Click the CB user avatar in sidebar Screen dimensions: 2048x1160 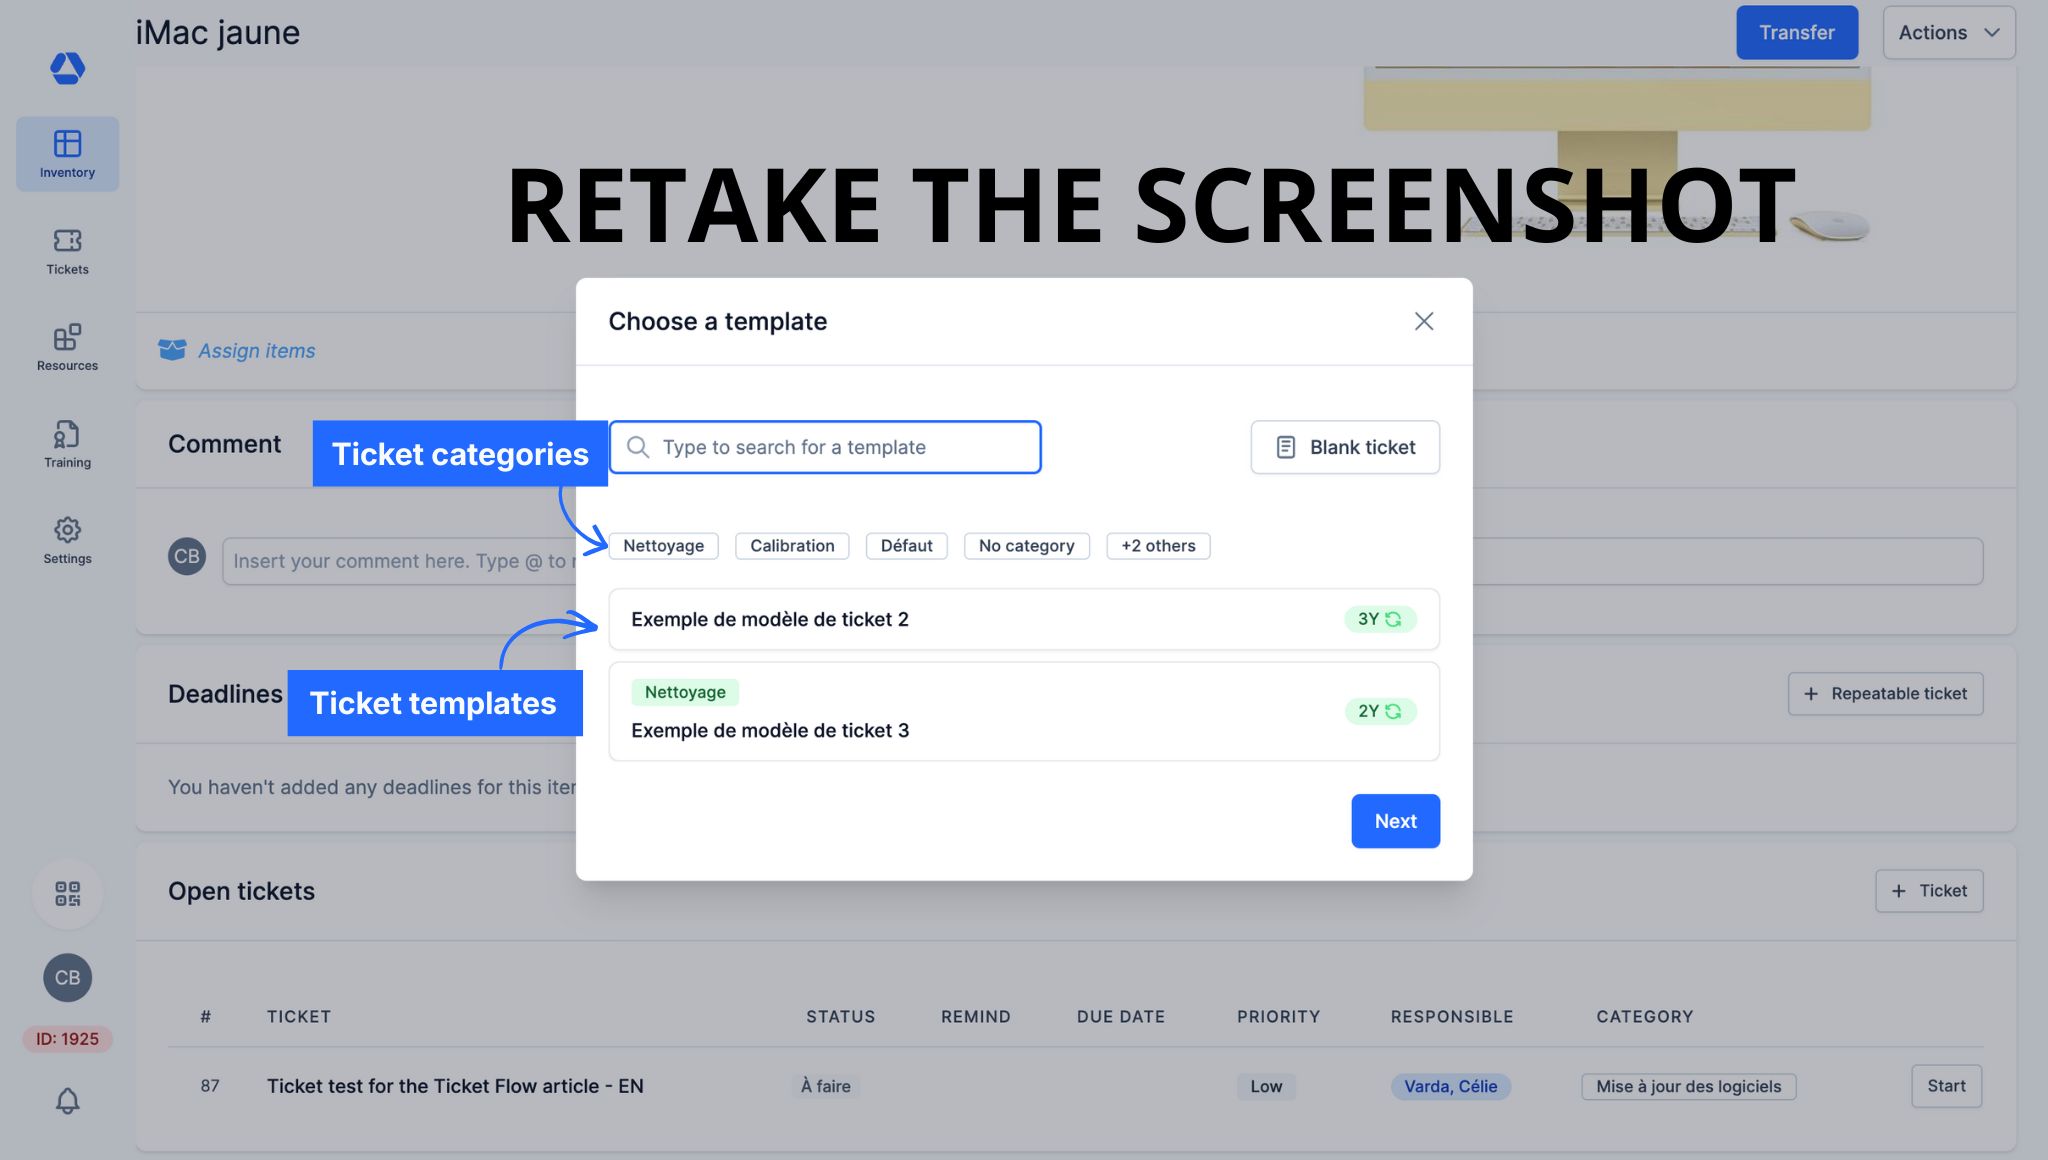[67, 977]
